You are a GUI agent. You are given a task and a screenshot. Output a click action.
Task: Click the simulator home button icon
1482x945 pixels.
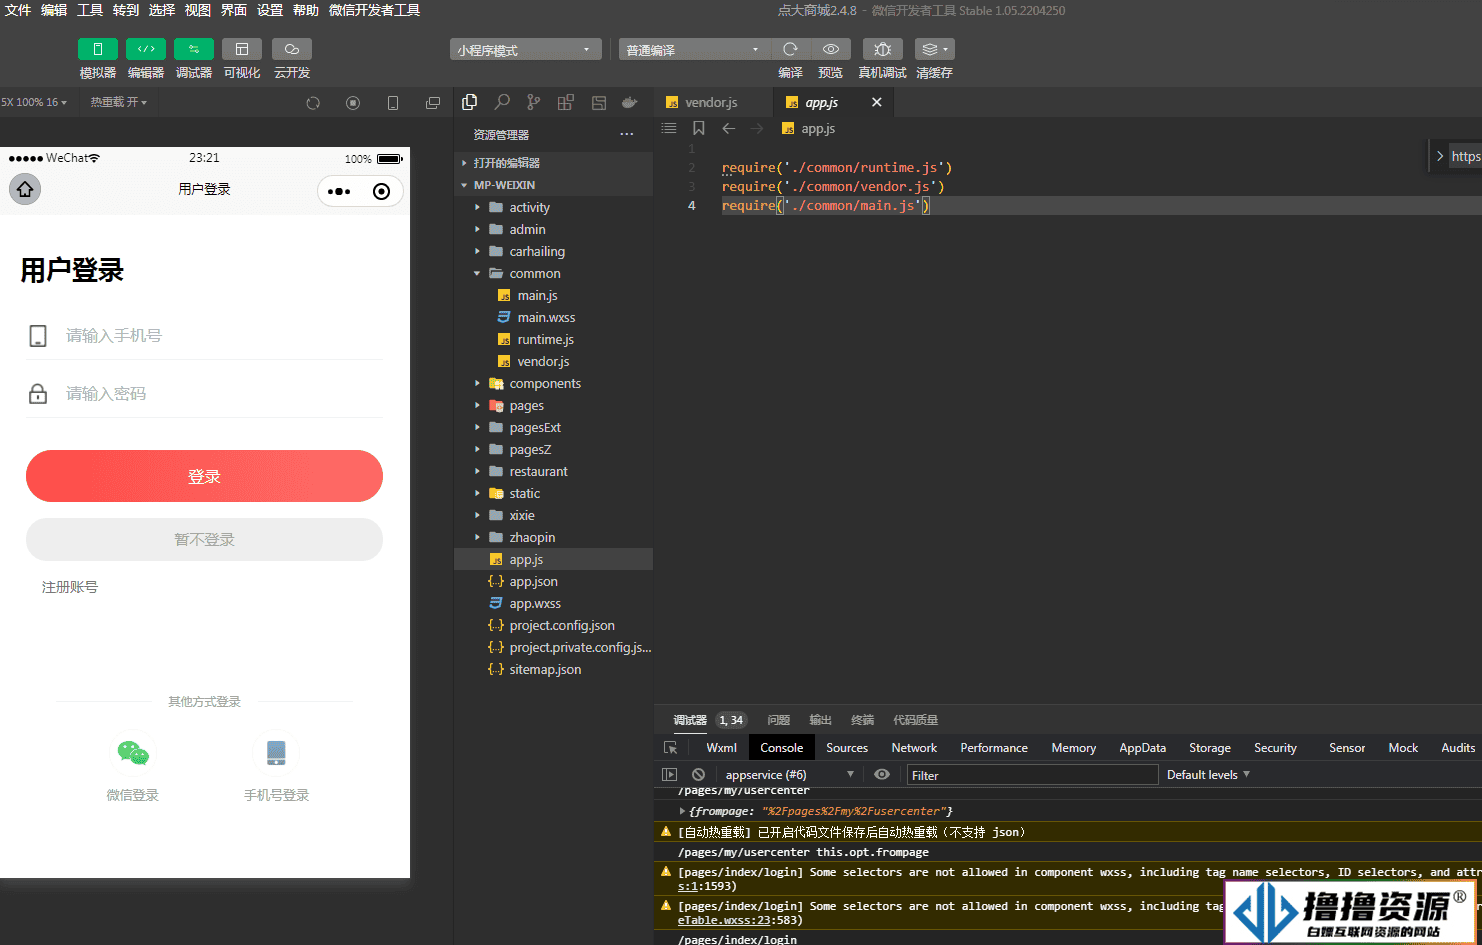[25, 189]
